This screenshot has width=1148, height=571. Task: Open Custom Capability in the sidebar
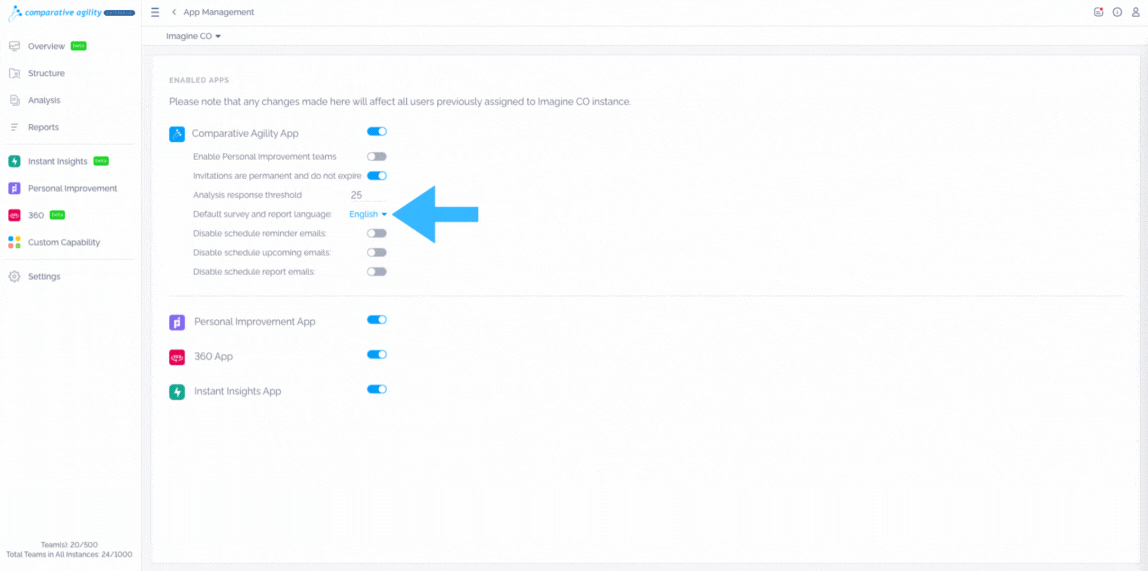click(x=63, y=242)
